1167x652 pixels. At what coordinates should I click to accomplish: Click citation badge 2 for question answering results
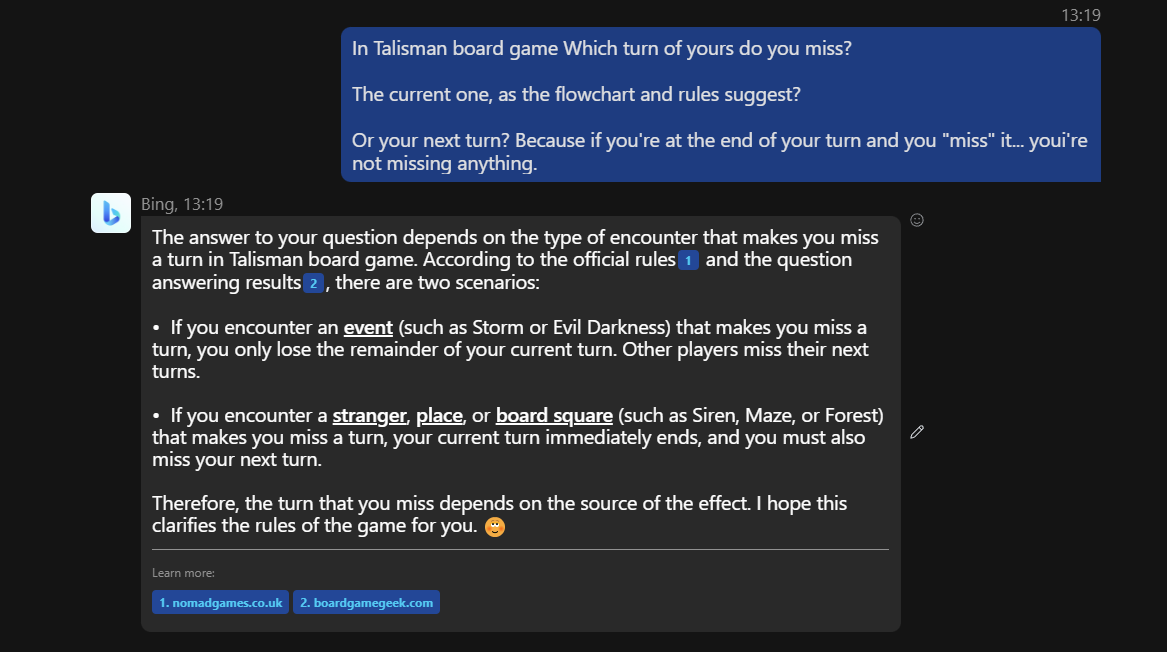coord(312,283)
